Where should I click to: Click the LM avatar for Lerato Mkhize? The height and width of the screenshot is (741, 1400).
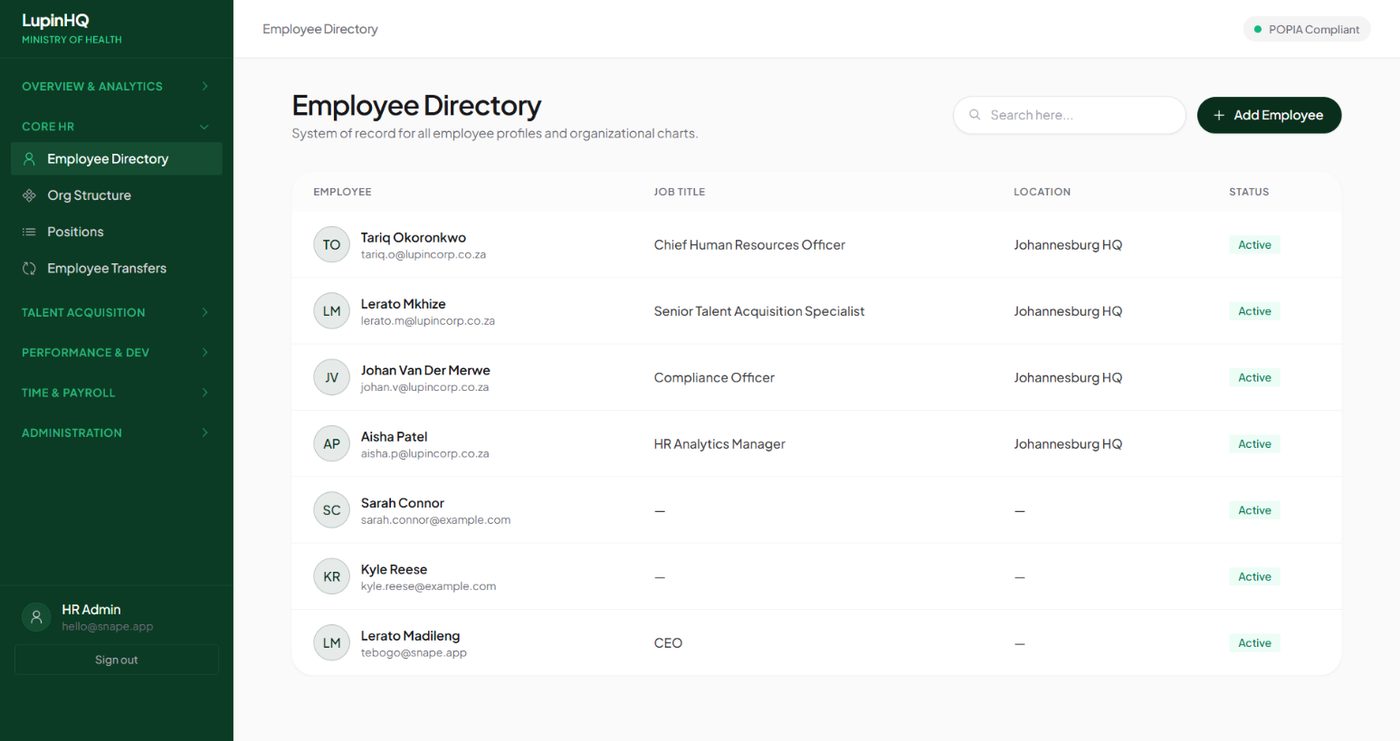[x=332, y=311]
